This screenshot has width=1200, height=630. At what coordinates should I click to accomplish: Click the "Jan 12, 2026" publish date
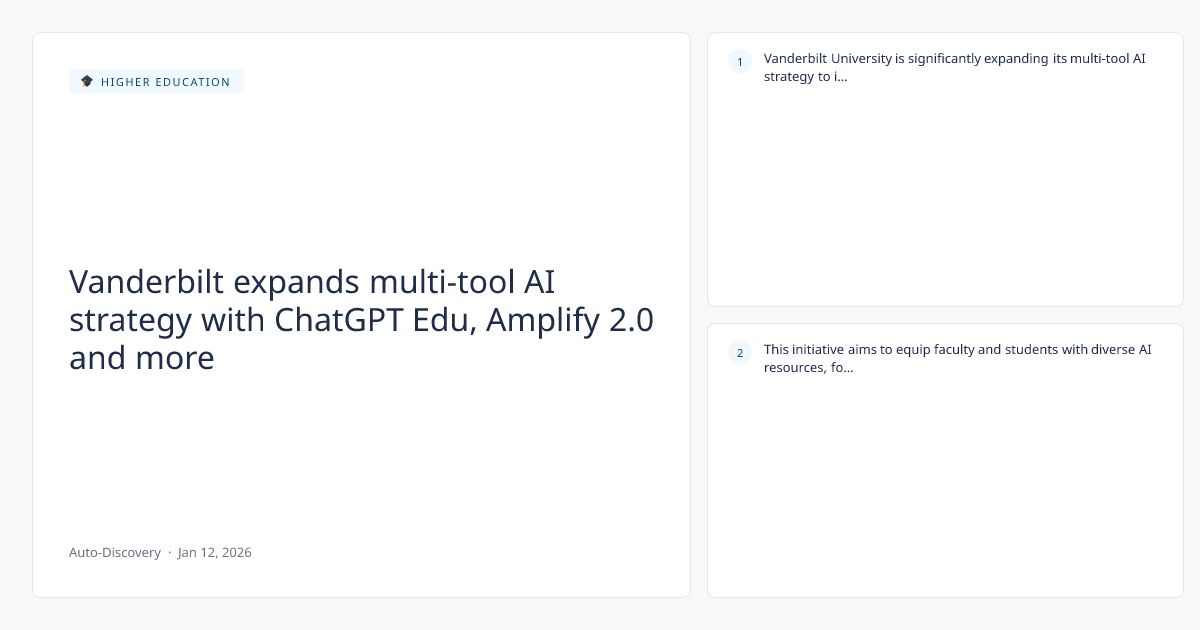[x=215, y=552]
